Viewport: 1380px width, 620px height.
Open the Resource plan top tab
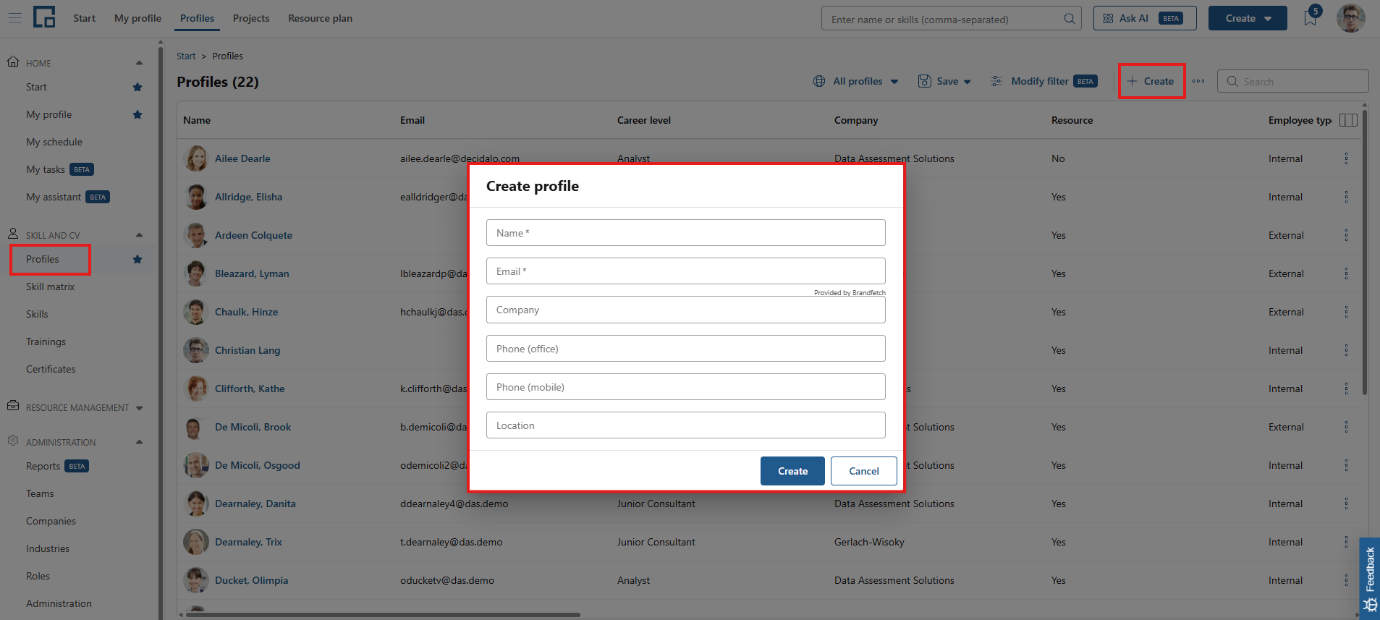pyautogui.click(x=320, y=18)
